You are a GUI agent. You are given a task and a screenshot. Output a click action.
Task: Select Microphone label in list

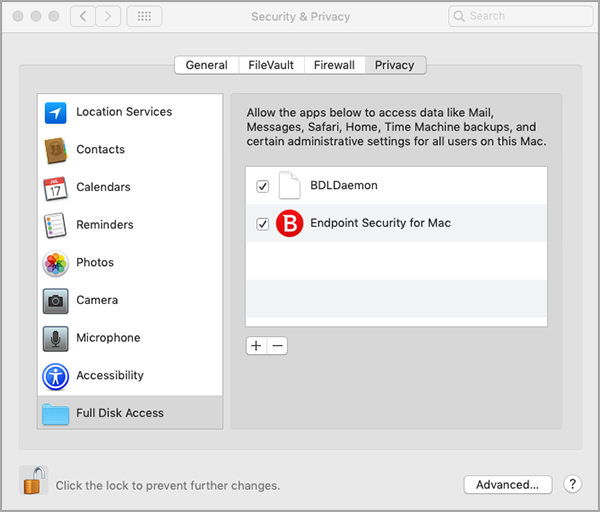pos(108,338)
